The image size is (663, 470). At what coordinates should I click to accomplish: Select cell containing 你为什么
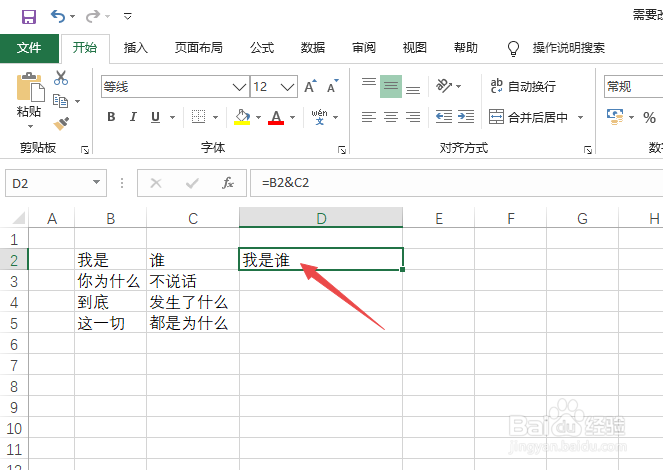tap(110, 281)
